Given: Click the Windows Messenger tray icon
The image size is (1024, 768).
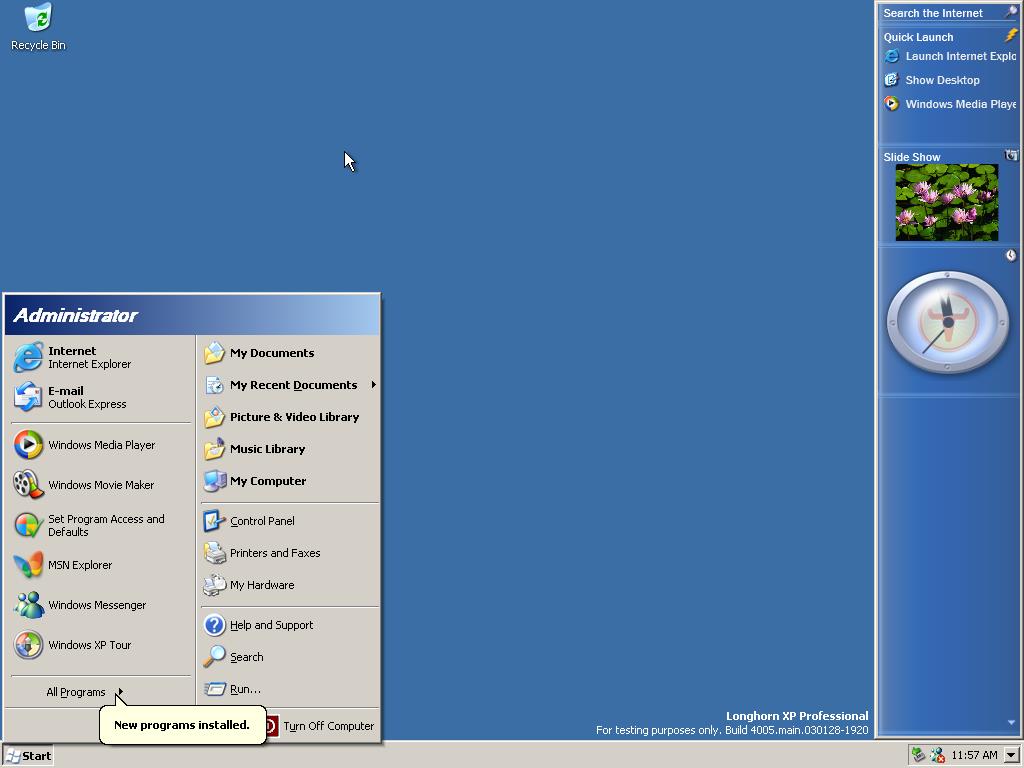Looking at the screenshot, I should [937, 755].
